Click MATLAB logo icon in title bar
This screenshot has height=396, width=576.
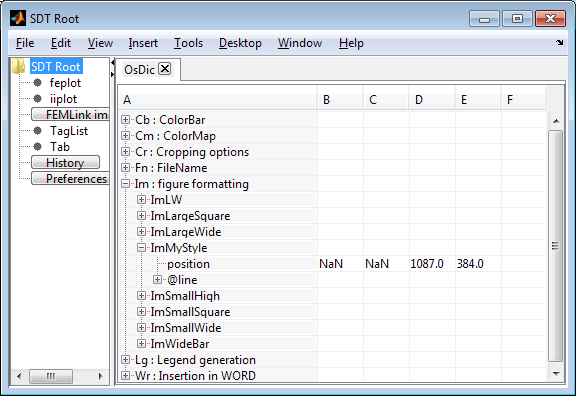(18, 18)
